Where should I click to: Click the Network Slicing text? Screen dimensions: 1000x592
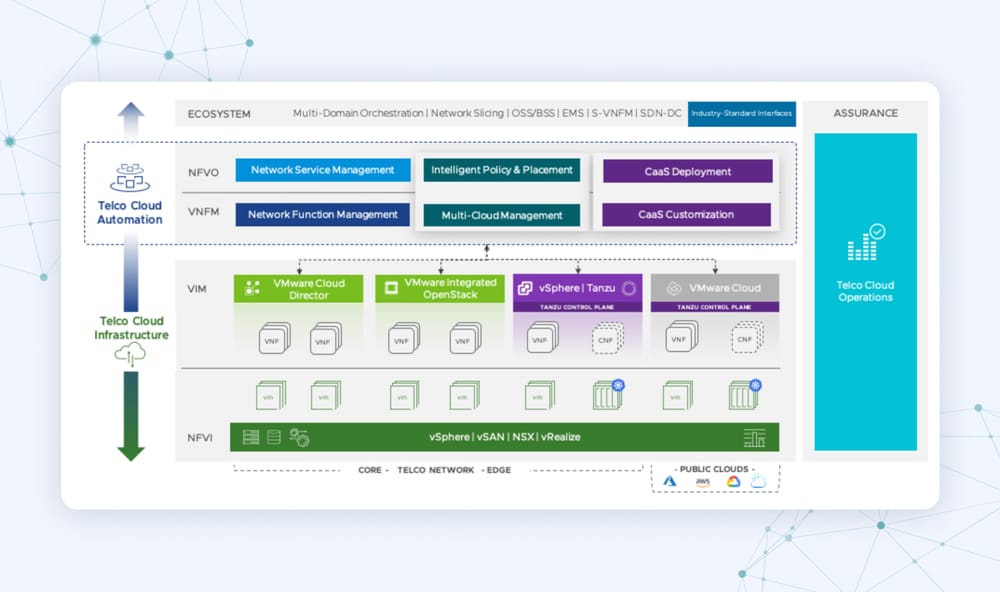(x=467, y=113)
